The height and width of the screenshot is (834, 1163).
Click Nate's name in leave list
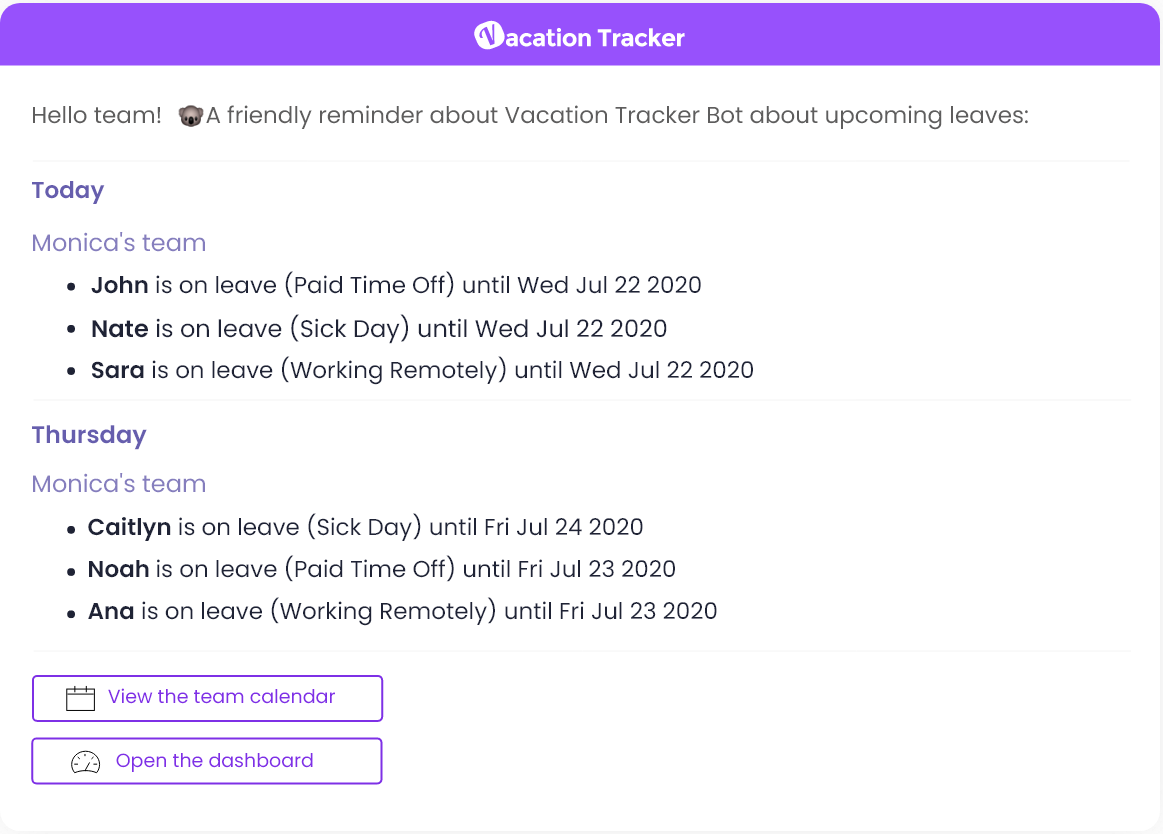tap(119, 328)
